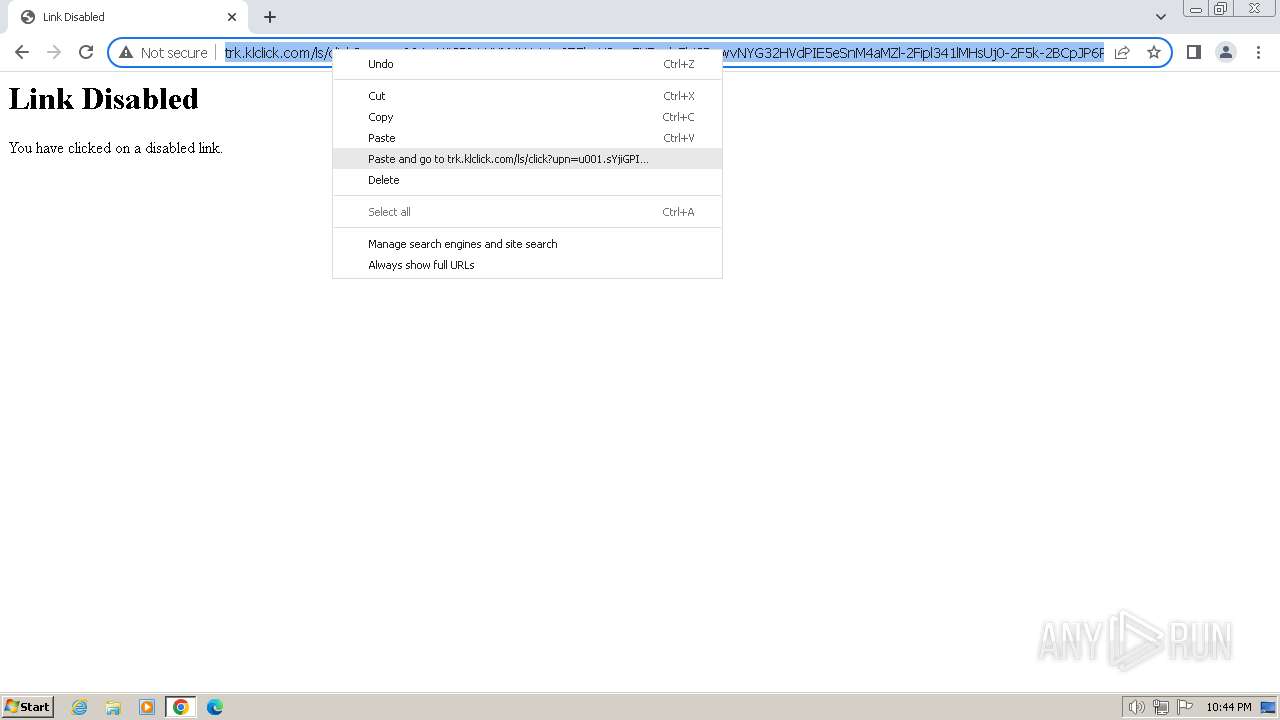The image size is (1280, 720).
Task: Choose Delete in the context menu
Action: point(527,180)
